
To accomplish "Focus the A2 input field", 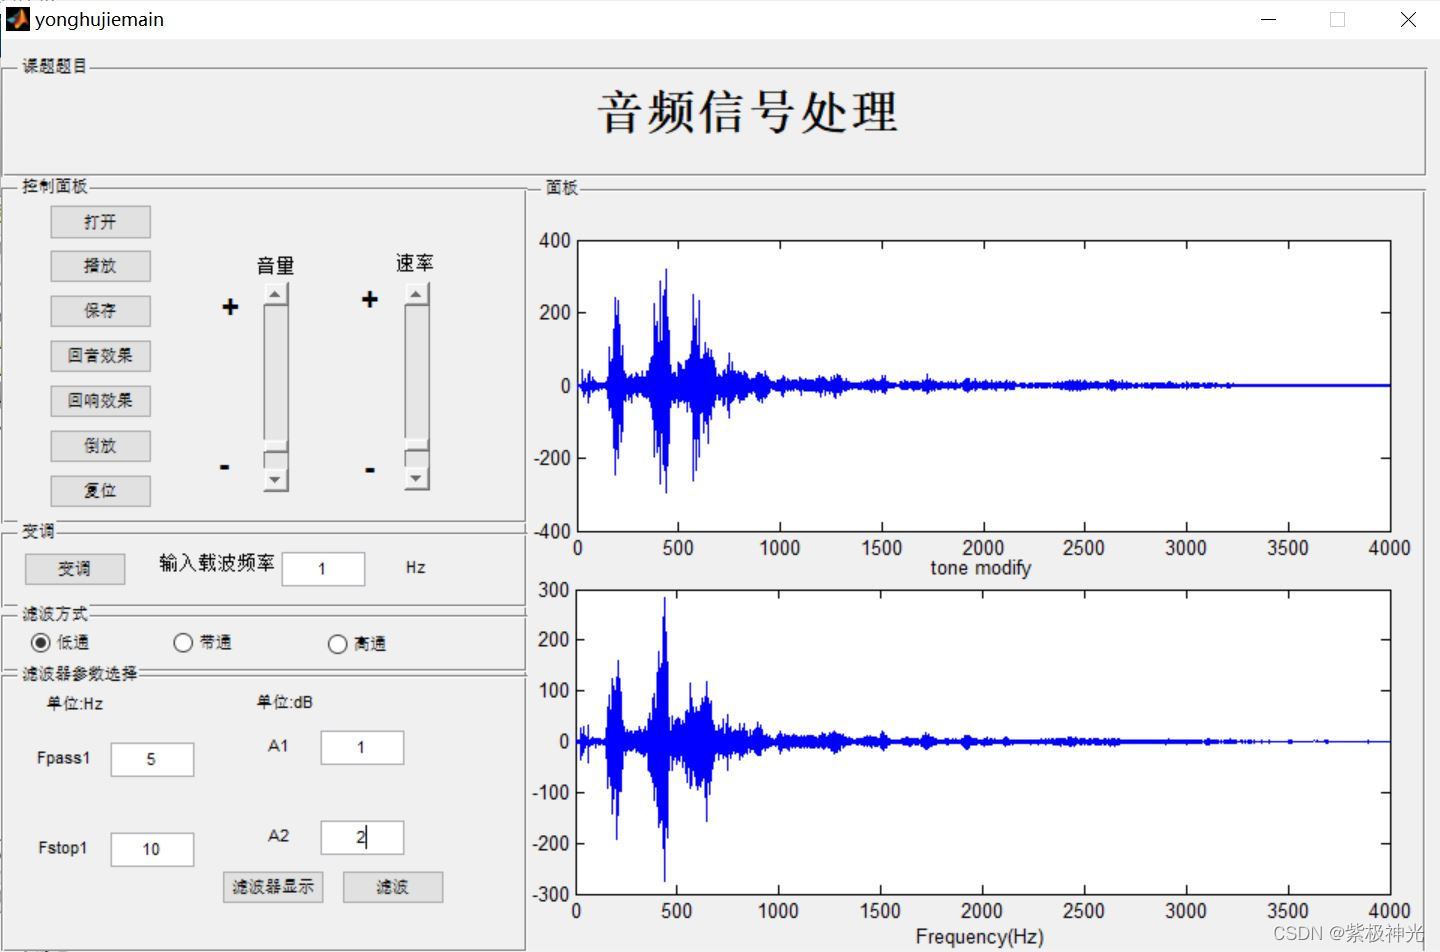I will coord(362,838).
